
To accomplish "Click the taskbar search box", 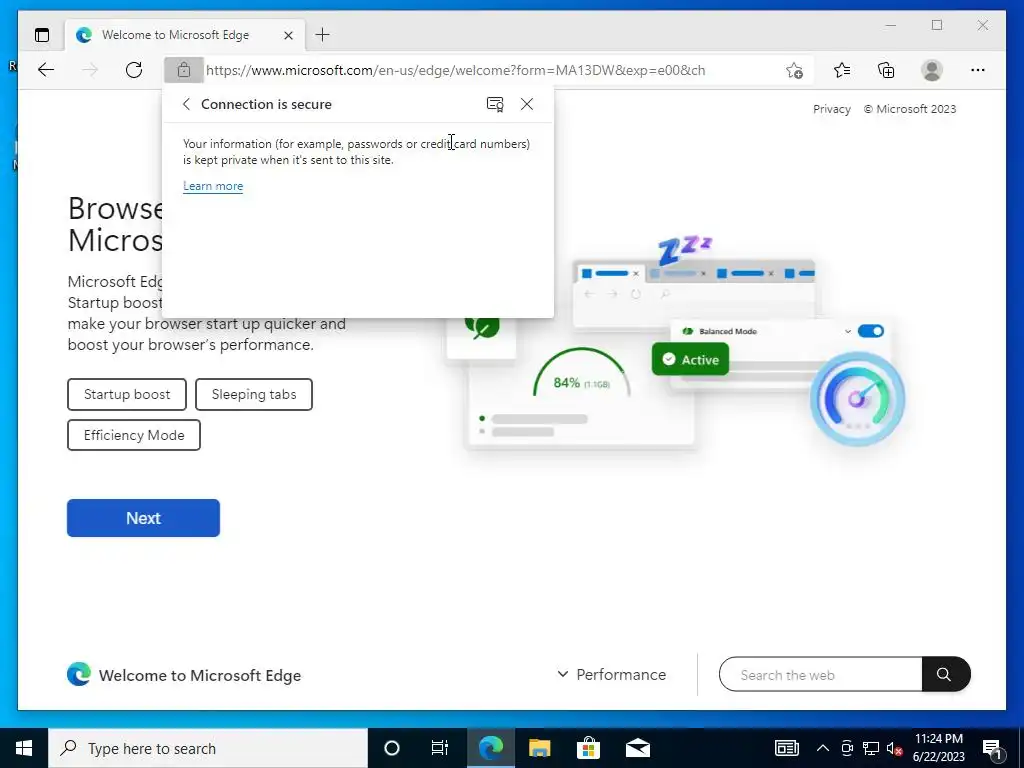I will click(208, 748).
